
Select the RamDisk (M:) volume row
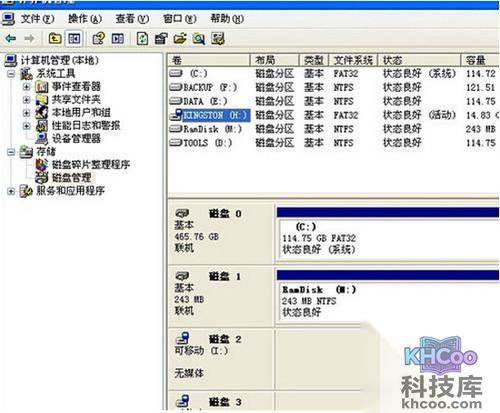[x=333, y=129]
